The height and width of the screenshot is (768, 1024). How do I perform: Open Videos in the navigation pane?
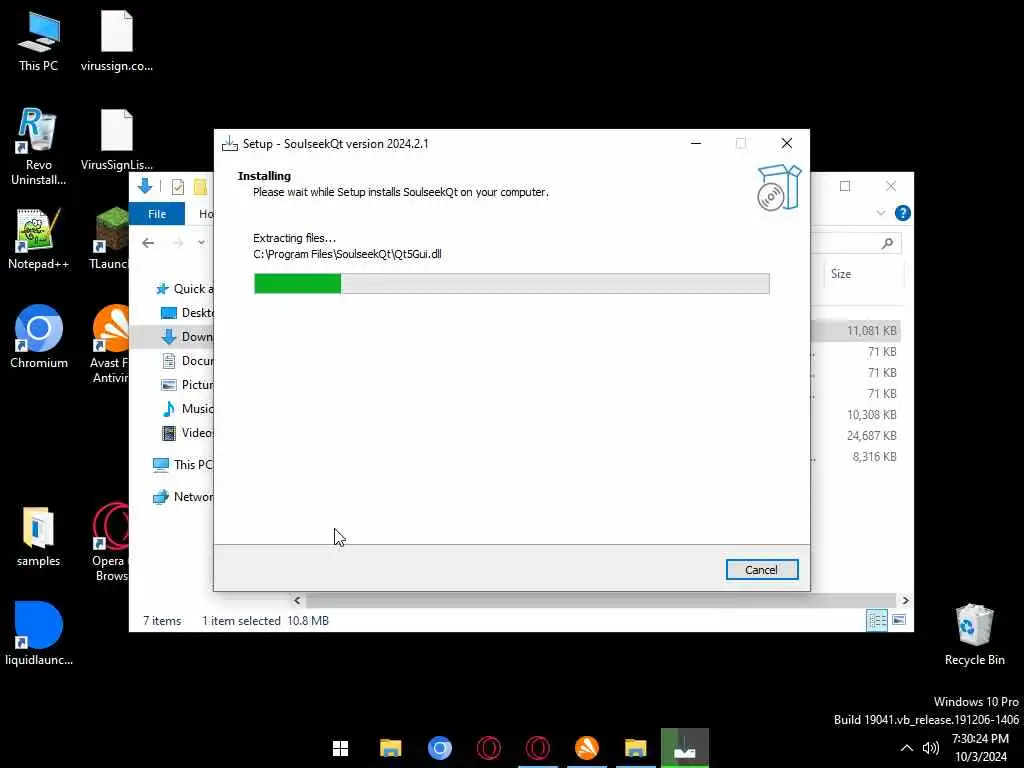click(x=187, y=432)
